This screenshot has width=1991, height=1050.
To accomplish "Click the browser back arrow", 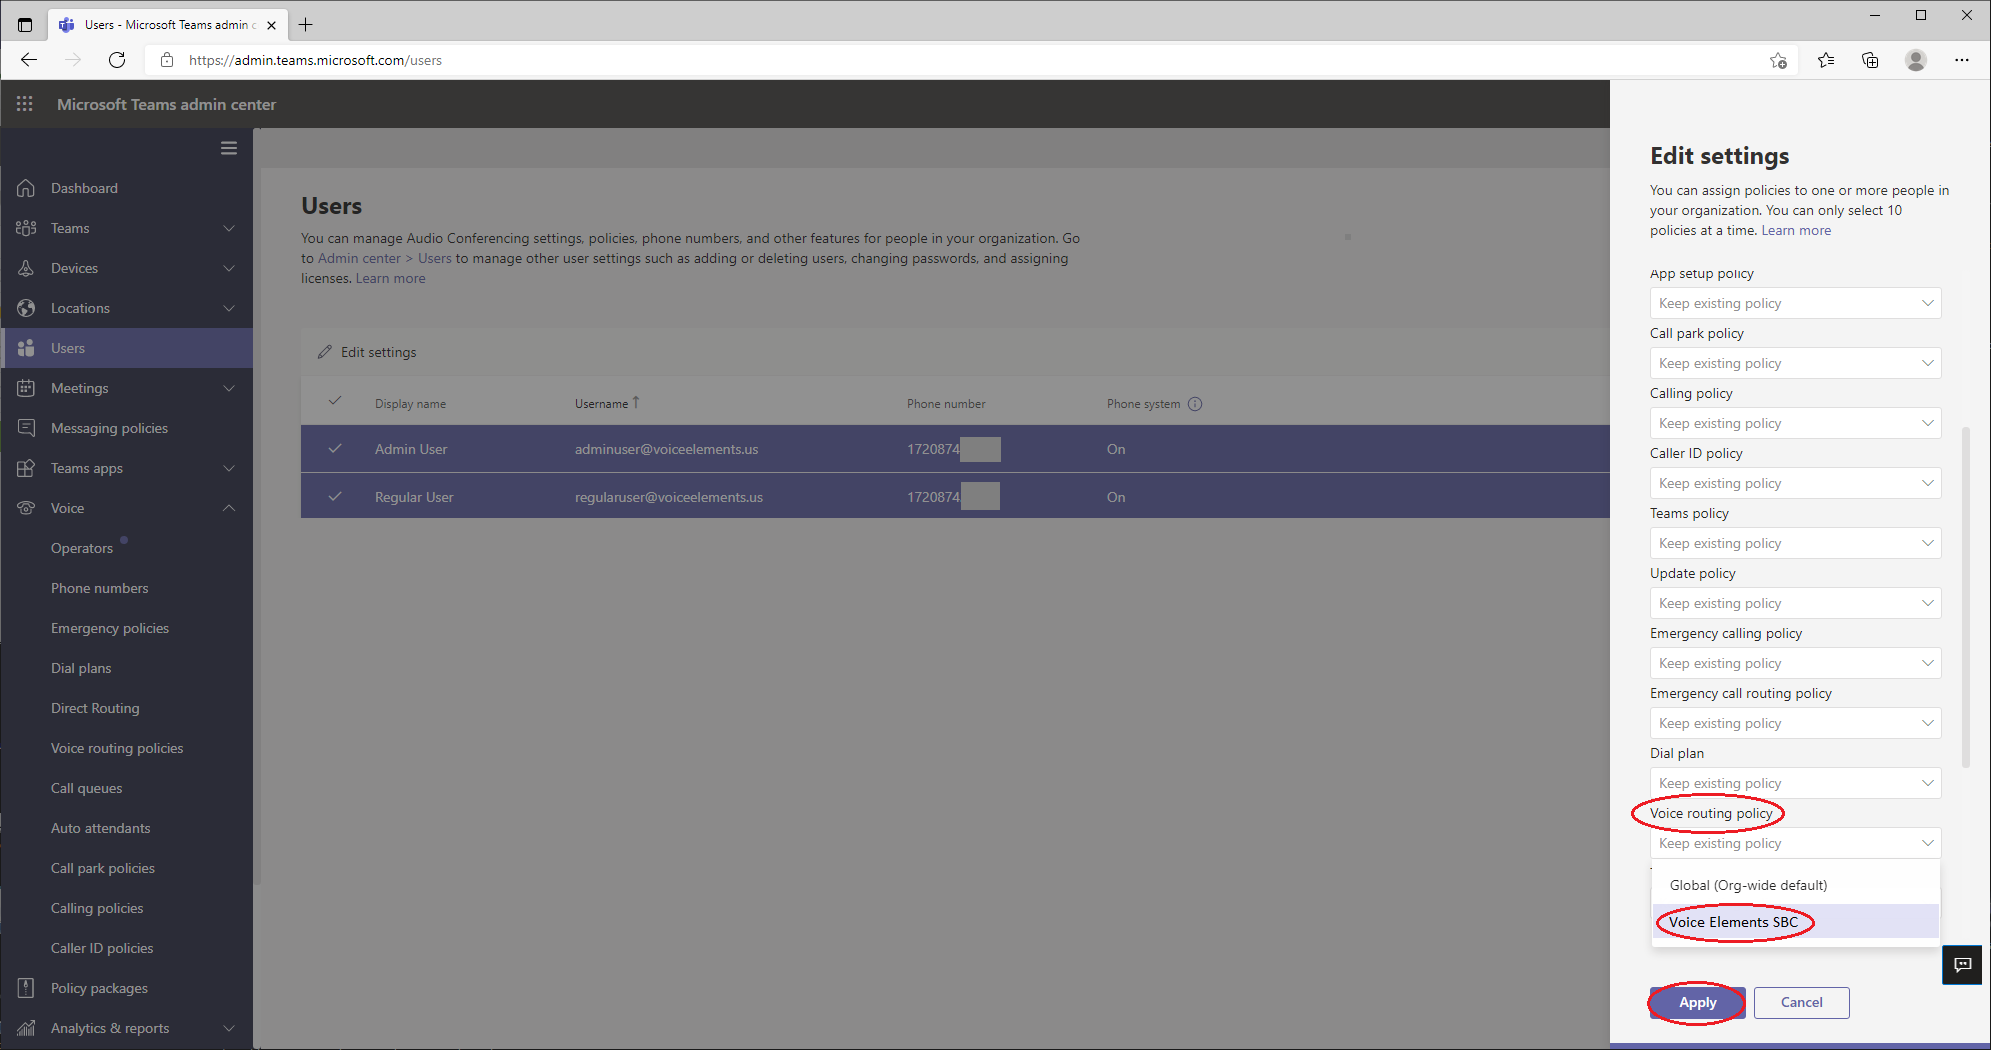I will click(29, 60).
